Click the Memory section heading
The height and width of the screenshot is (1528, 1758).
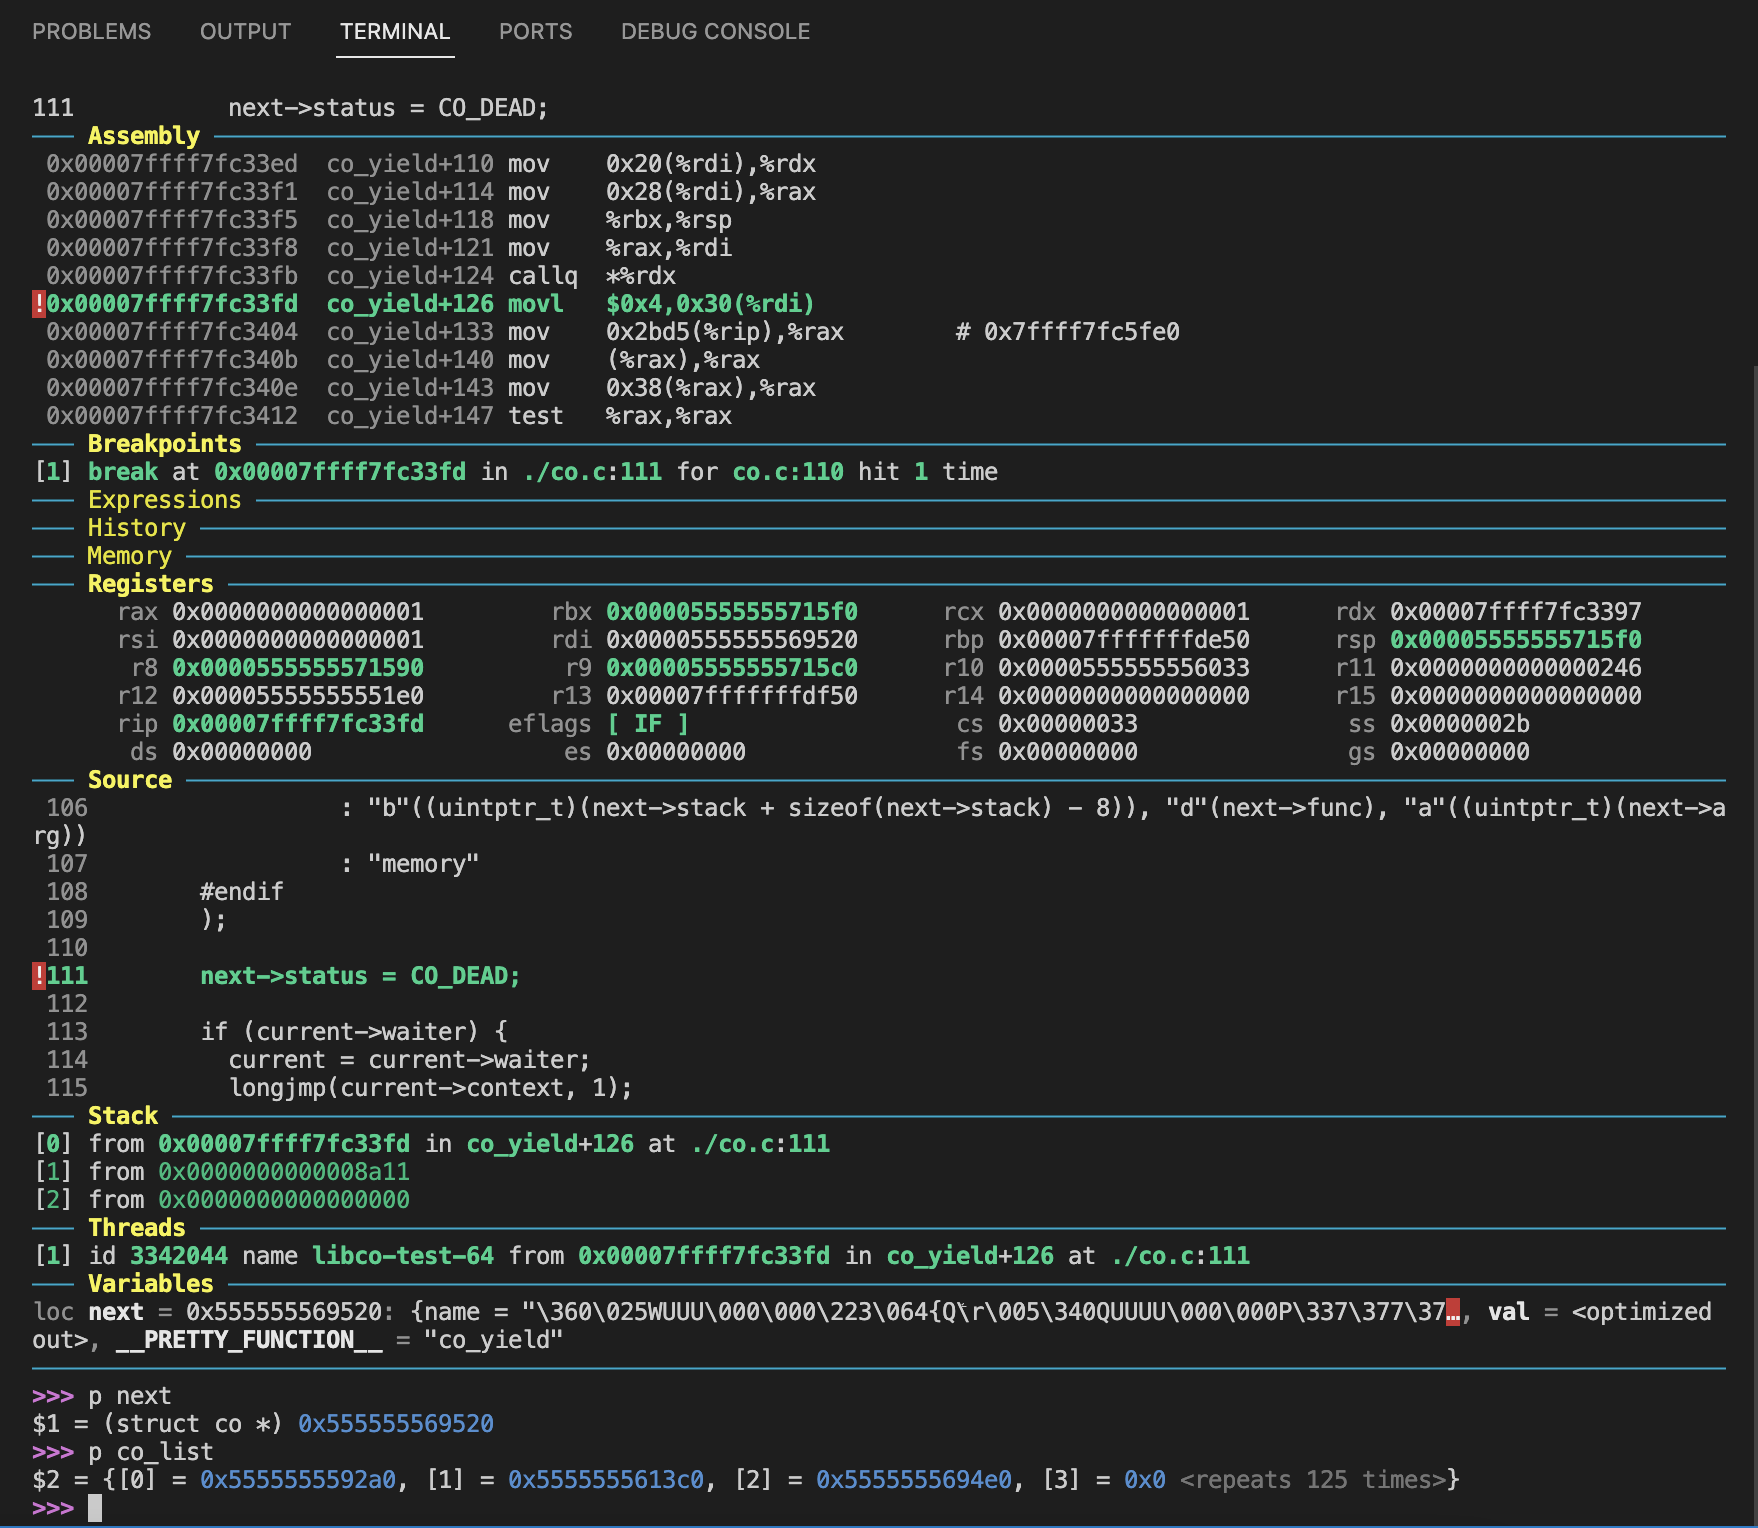(130, 555)
